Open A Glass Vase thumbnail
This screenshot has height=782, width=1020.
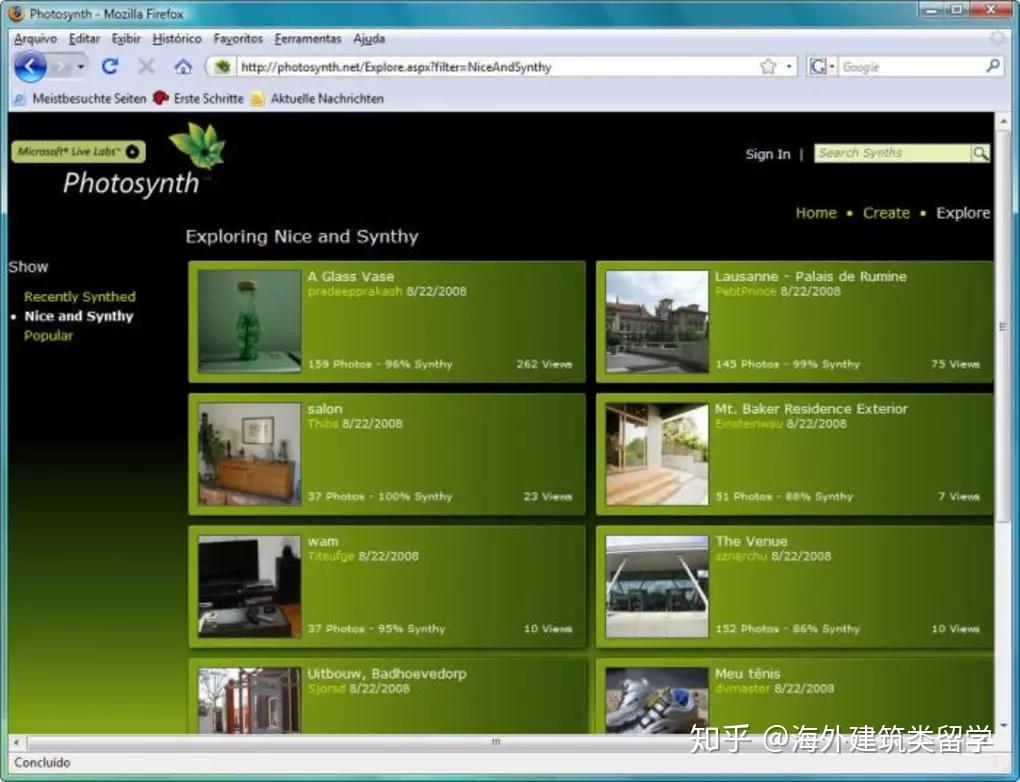pyautogui.click(x=250, y=321)
